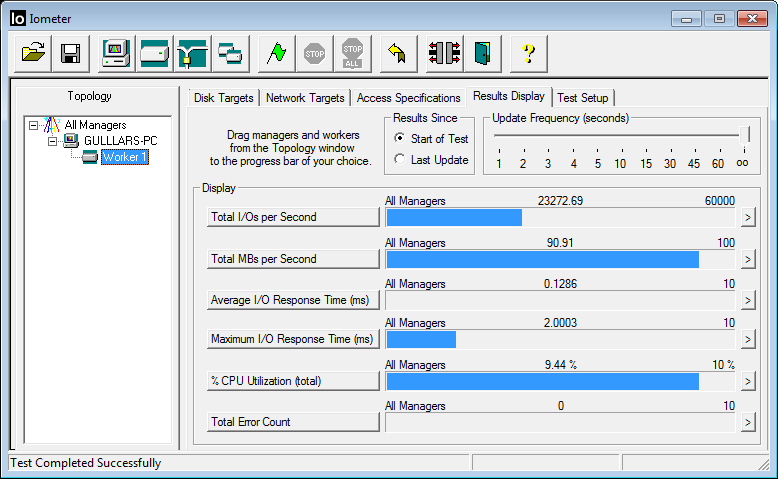Switch to the Network Targets tab
The width and height of the screenshot is (778, 479).
[x=305, y=98]
